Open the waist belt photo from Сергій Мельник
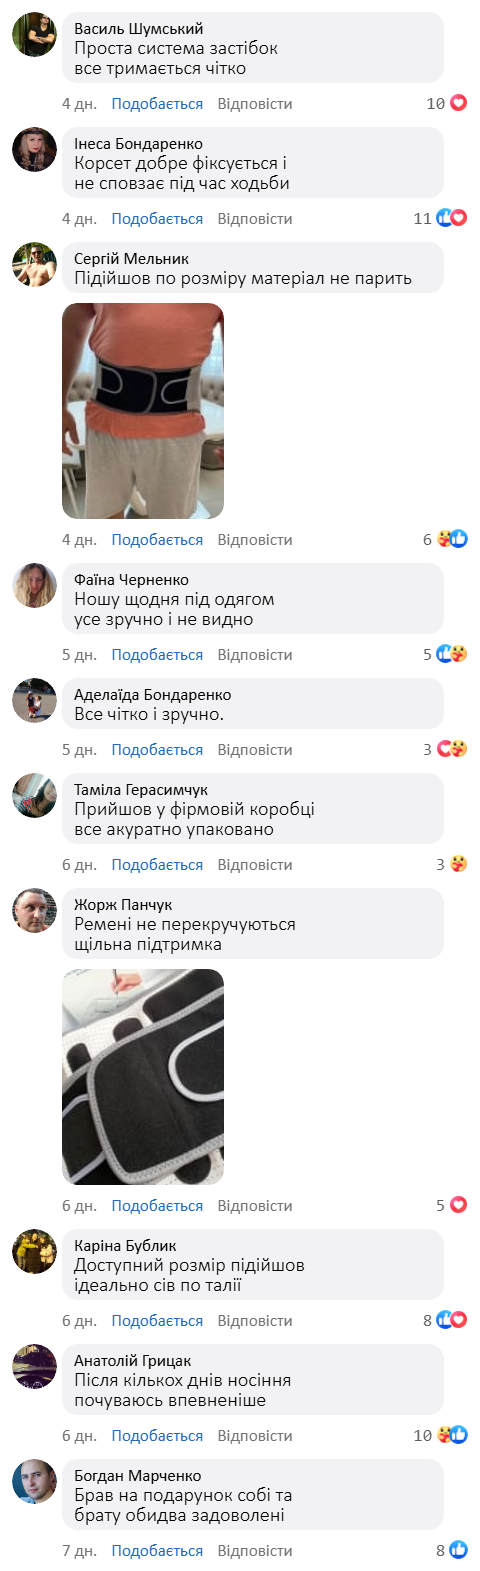The height and width of the screenshot is (1571, 480). pos(143,411)
